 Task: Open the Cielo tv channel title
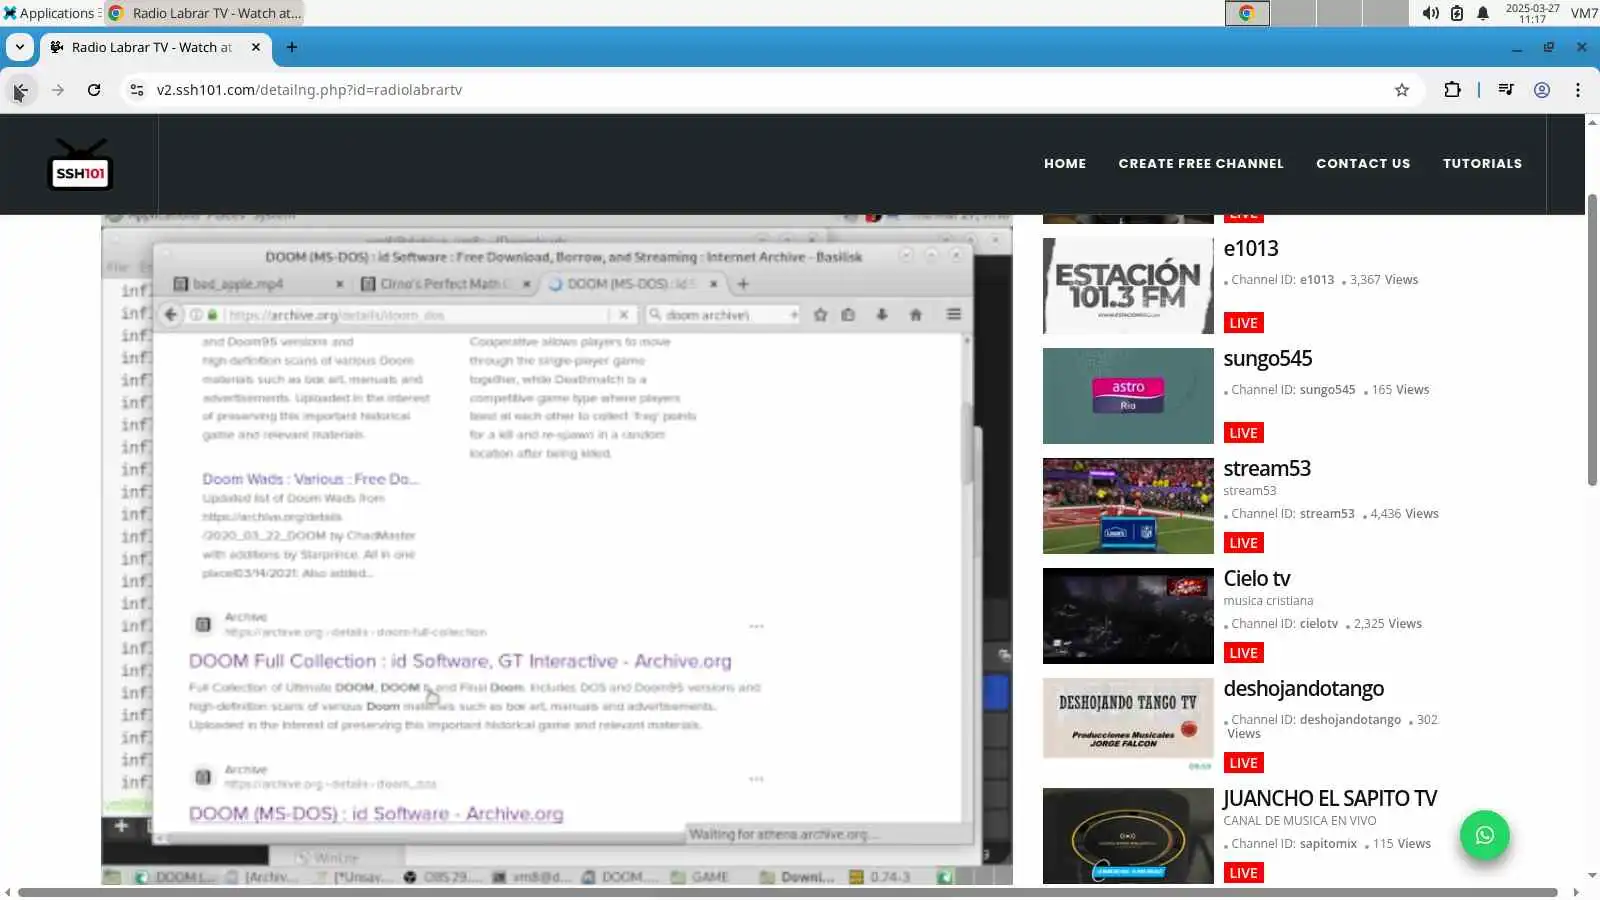[1257, 579]
